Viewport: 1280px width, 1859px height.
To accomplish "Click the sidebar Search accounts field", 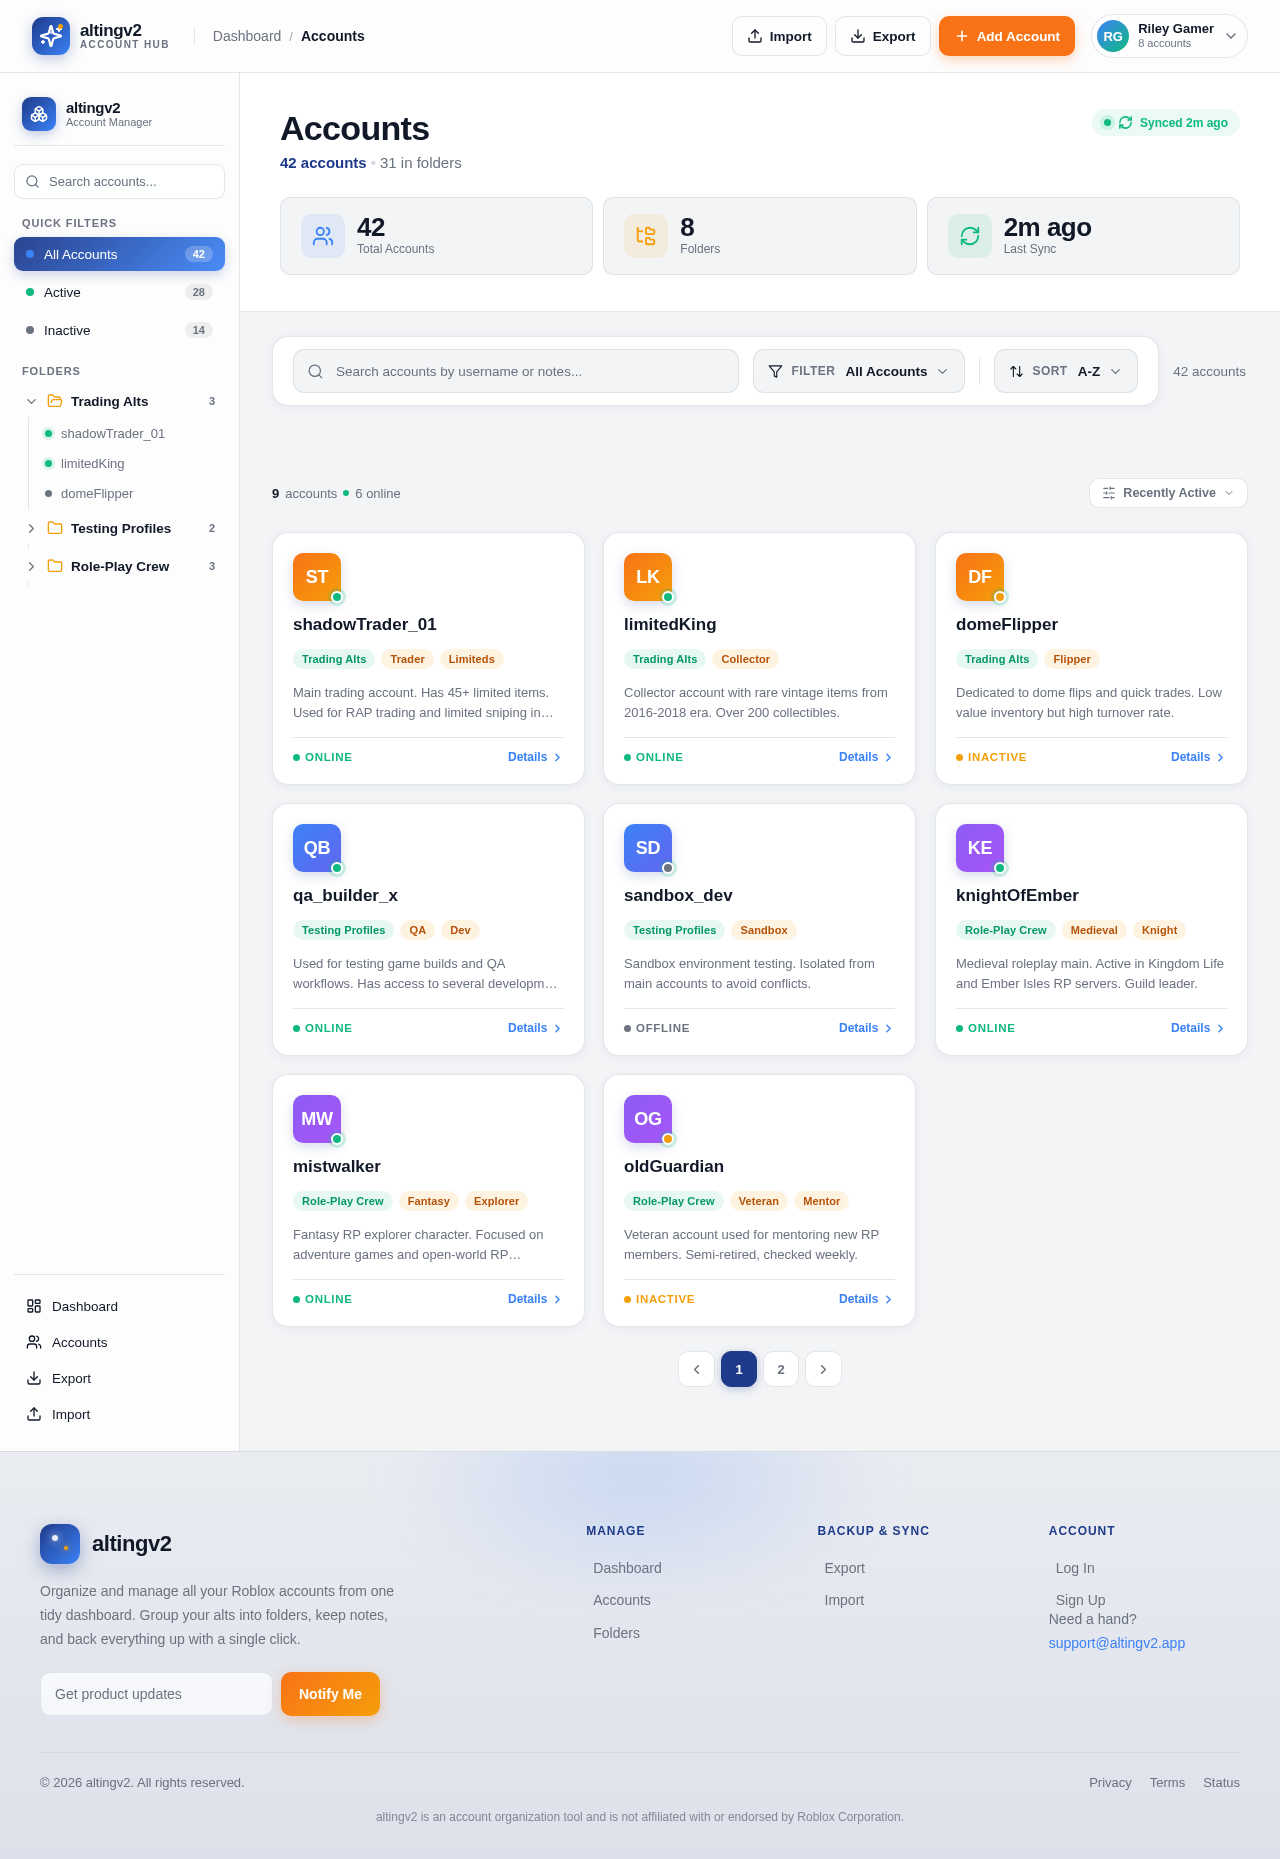I will point(119,182).
